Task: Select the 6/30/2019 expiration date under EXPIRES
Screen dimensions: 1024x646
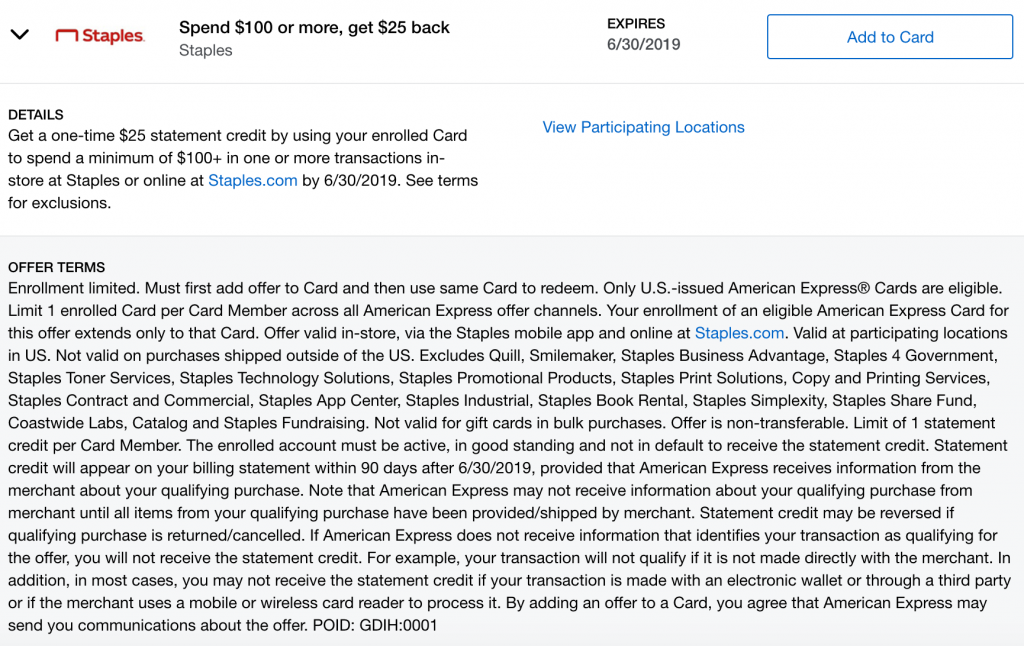Action: coord(643,44)
